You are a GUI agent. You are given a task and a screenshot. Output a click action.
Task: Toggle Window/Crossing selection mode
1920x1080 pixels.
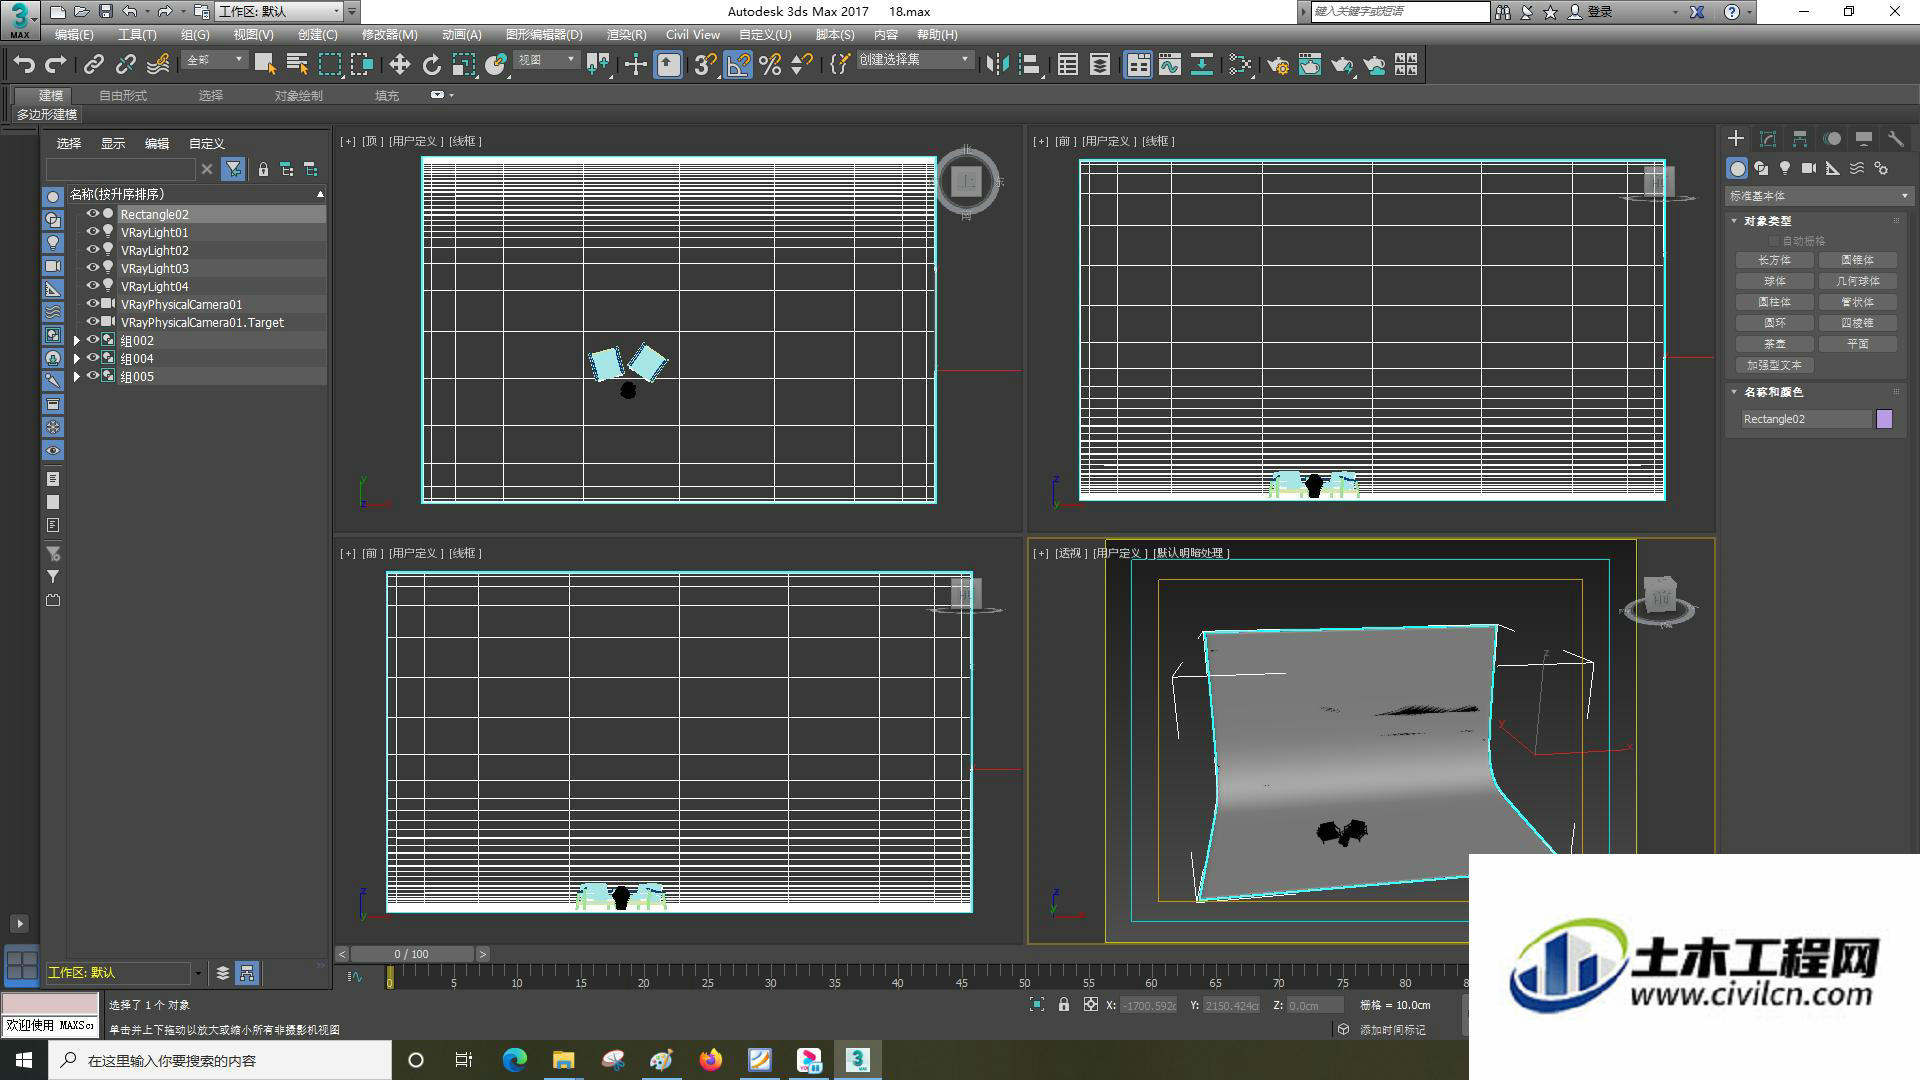point(361,65)
